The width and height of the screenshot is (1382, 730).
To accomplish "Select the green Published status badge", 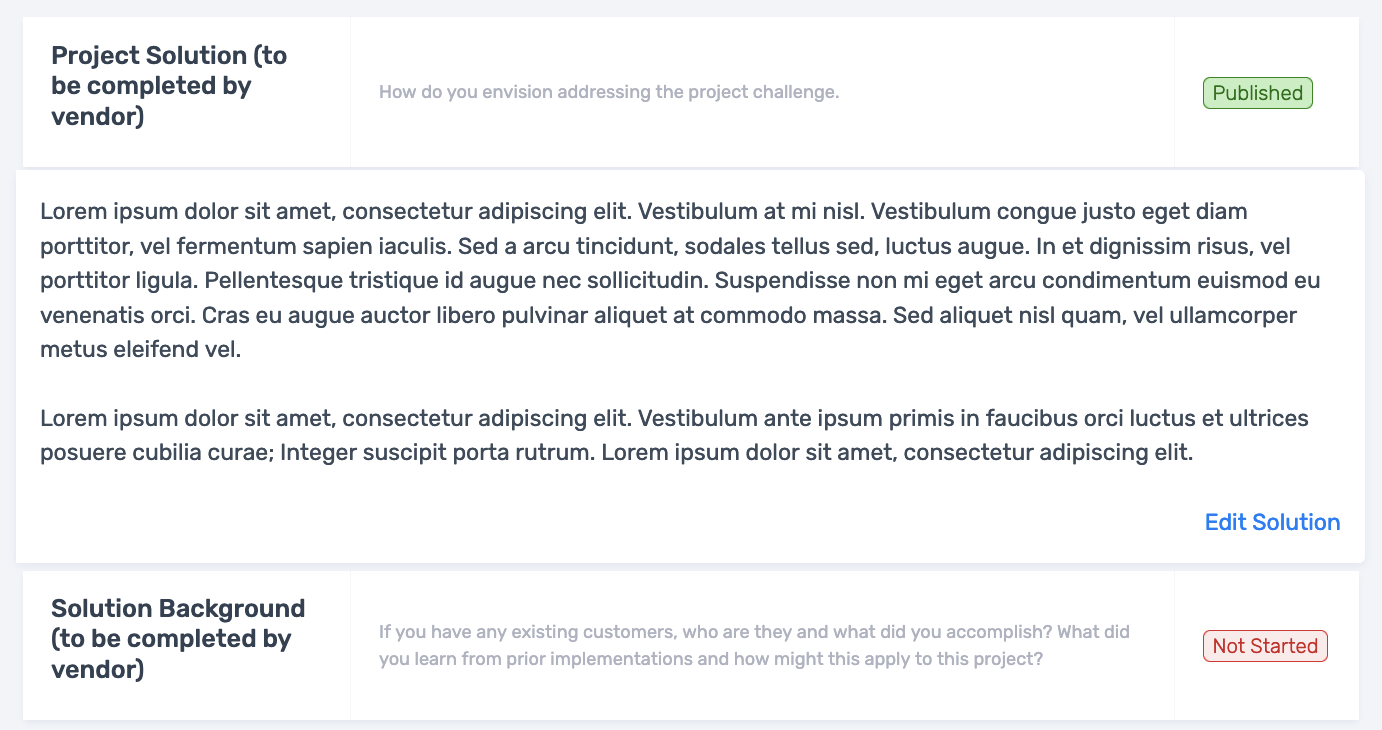I will click(x=1257, y=93).
